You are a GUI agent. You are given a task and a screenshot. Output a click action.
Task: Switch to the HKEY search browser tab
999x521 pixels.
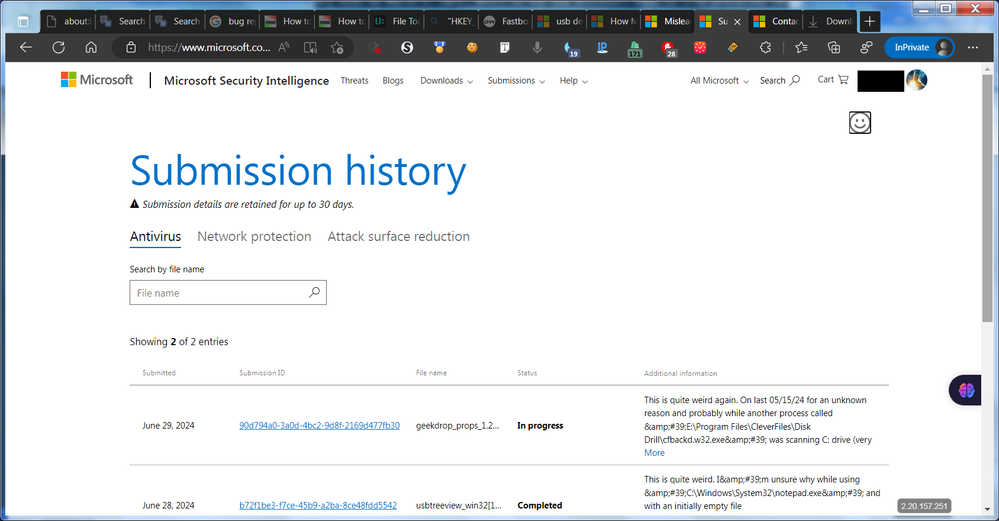(451, 21)
